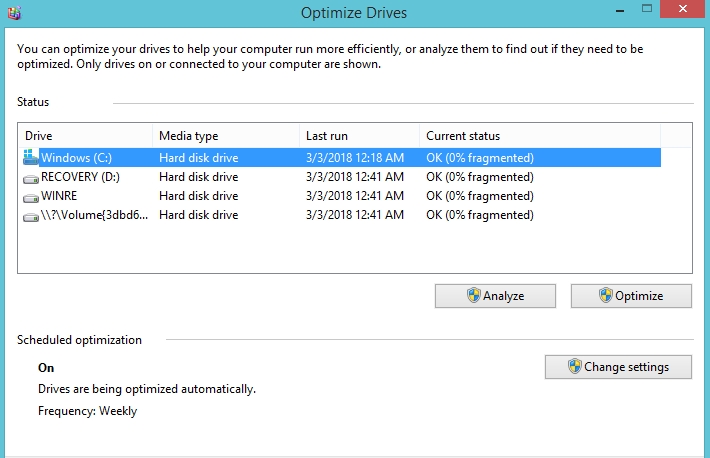Click the WINRE drive icon

31,196
